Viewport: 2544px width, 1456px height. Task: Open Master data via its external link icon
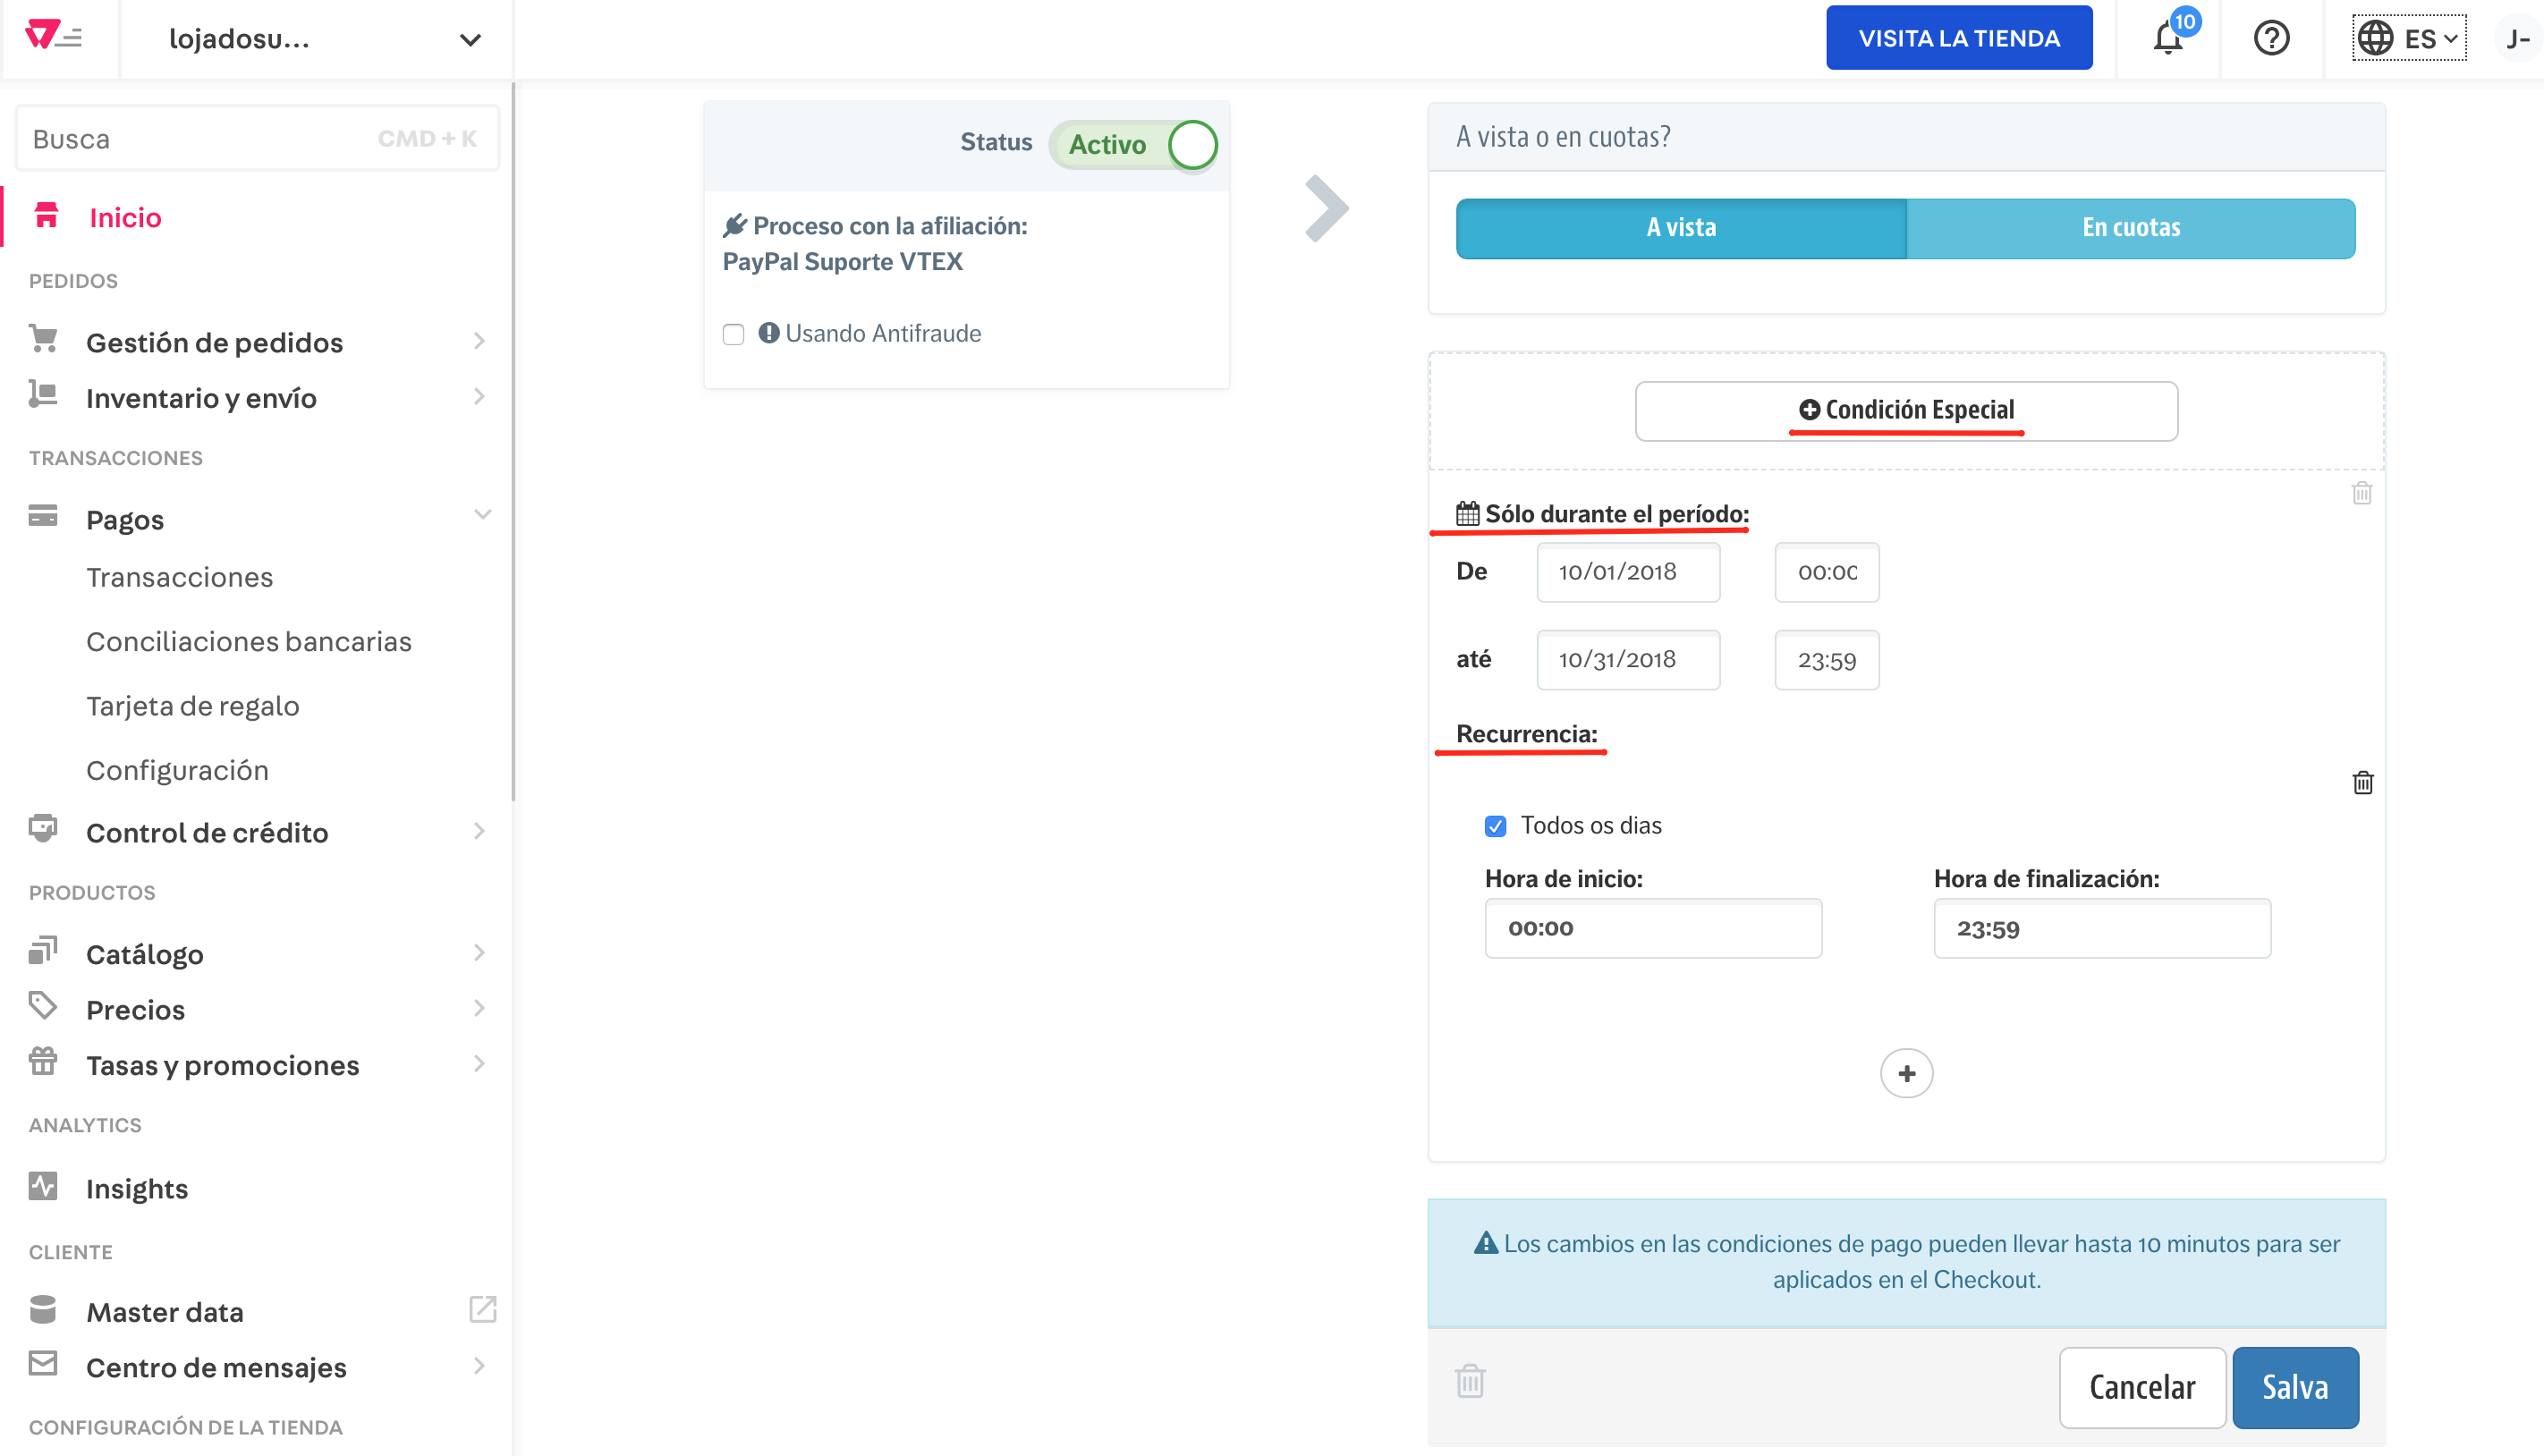pyautogui.click(x=482, y=1308)
